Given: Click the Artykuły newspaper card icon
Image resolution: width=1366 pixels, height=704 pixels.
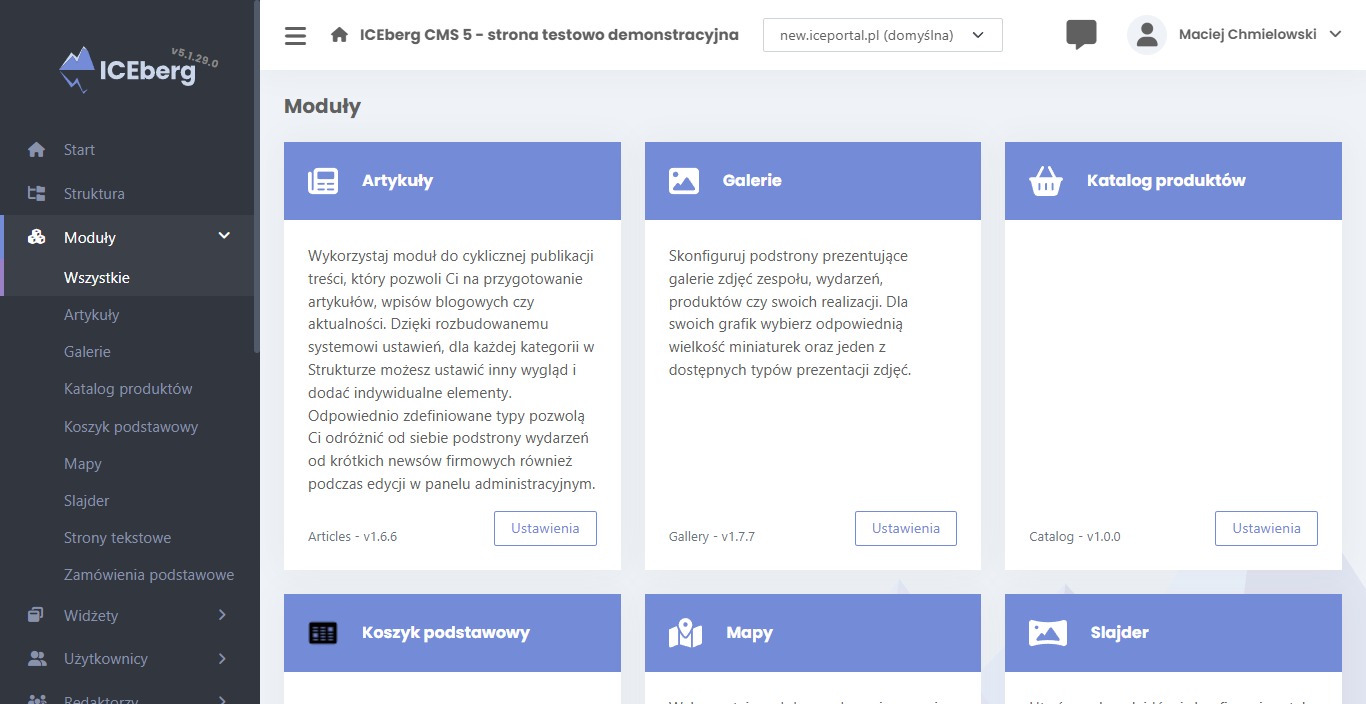Looking at the screenshot, I should (323, 181).
